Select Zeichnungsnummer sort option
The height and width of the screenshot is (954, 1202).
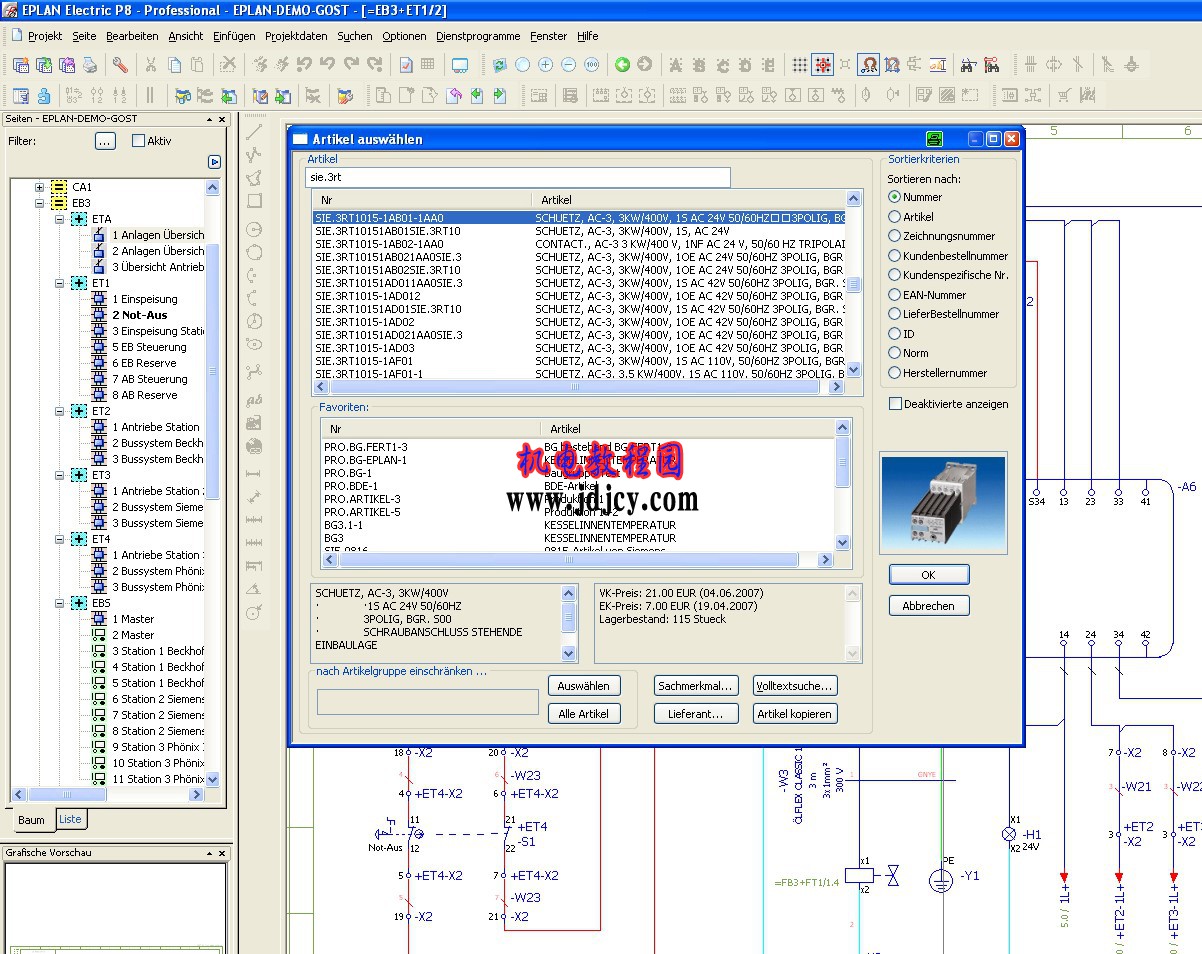tap(895, 236)
